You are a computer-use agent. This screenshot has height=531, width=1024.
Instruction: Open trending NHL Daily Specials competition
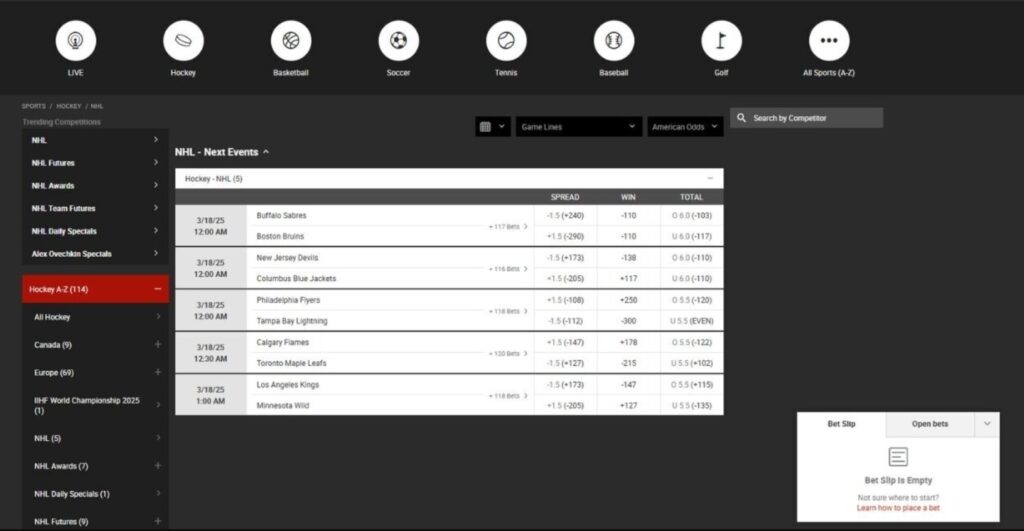(x=95, y=231)
